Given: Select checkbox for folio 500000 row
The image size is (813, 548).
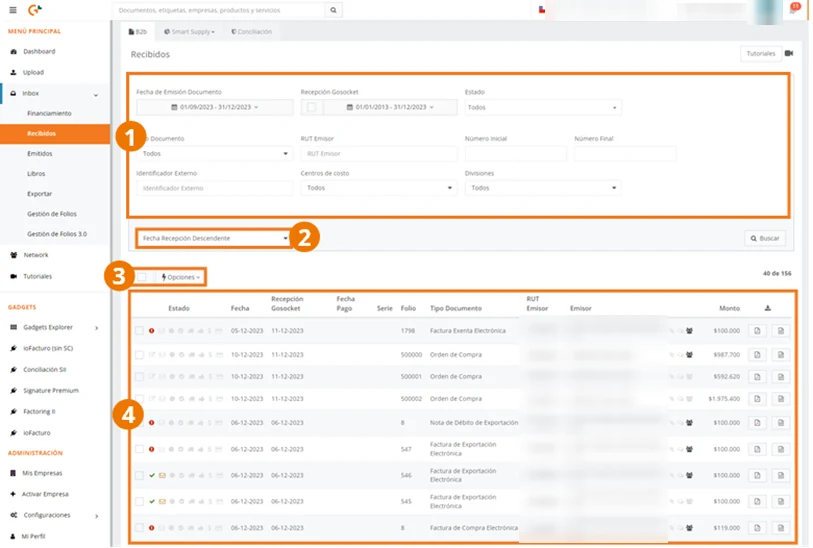Looking at the screenshot, I should point(139,355).
